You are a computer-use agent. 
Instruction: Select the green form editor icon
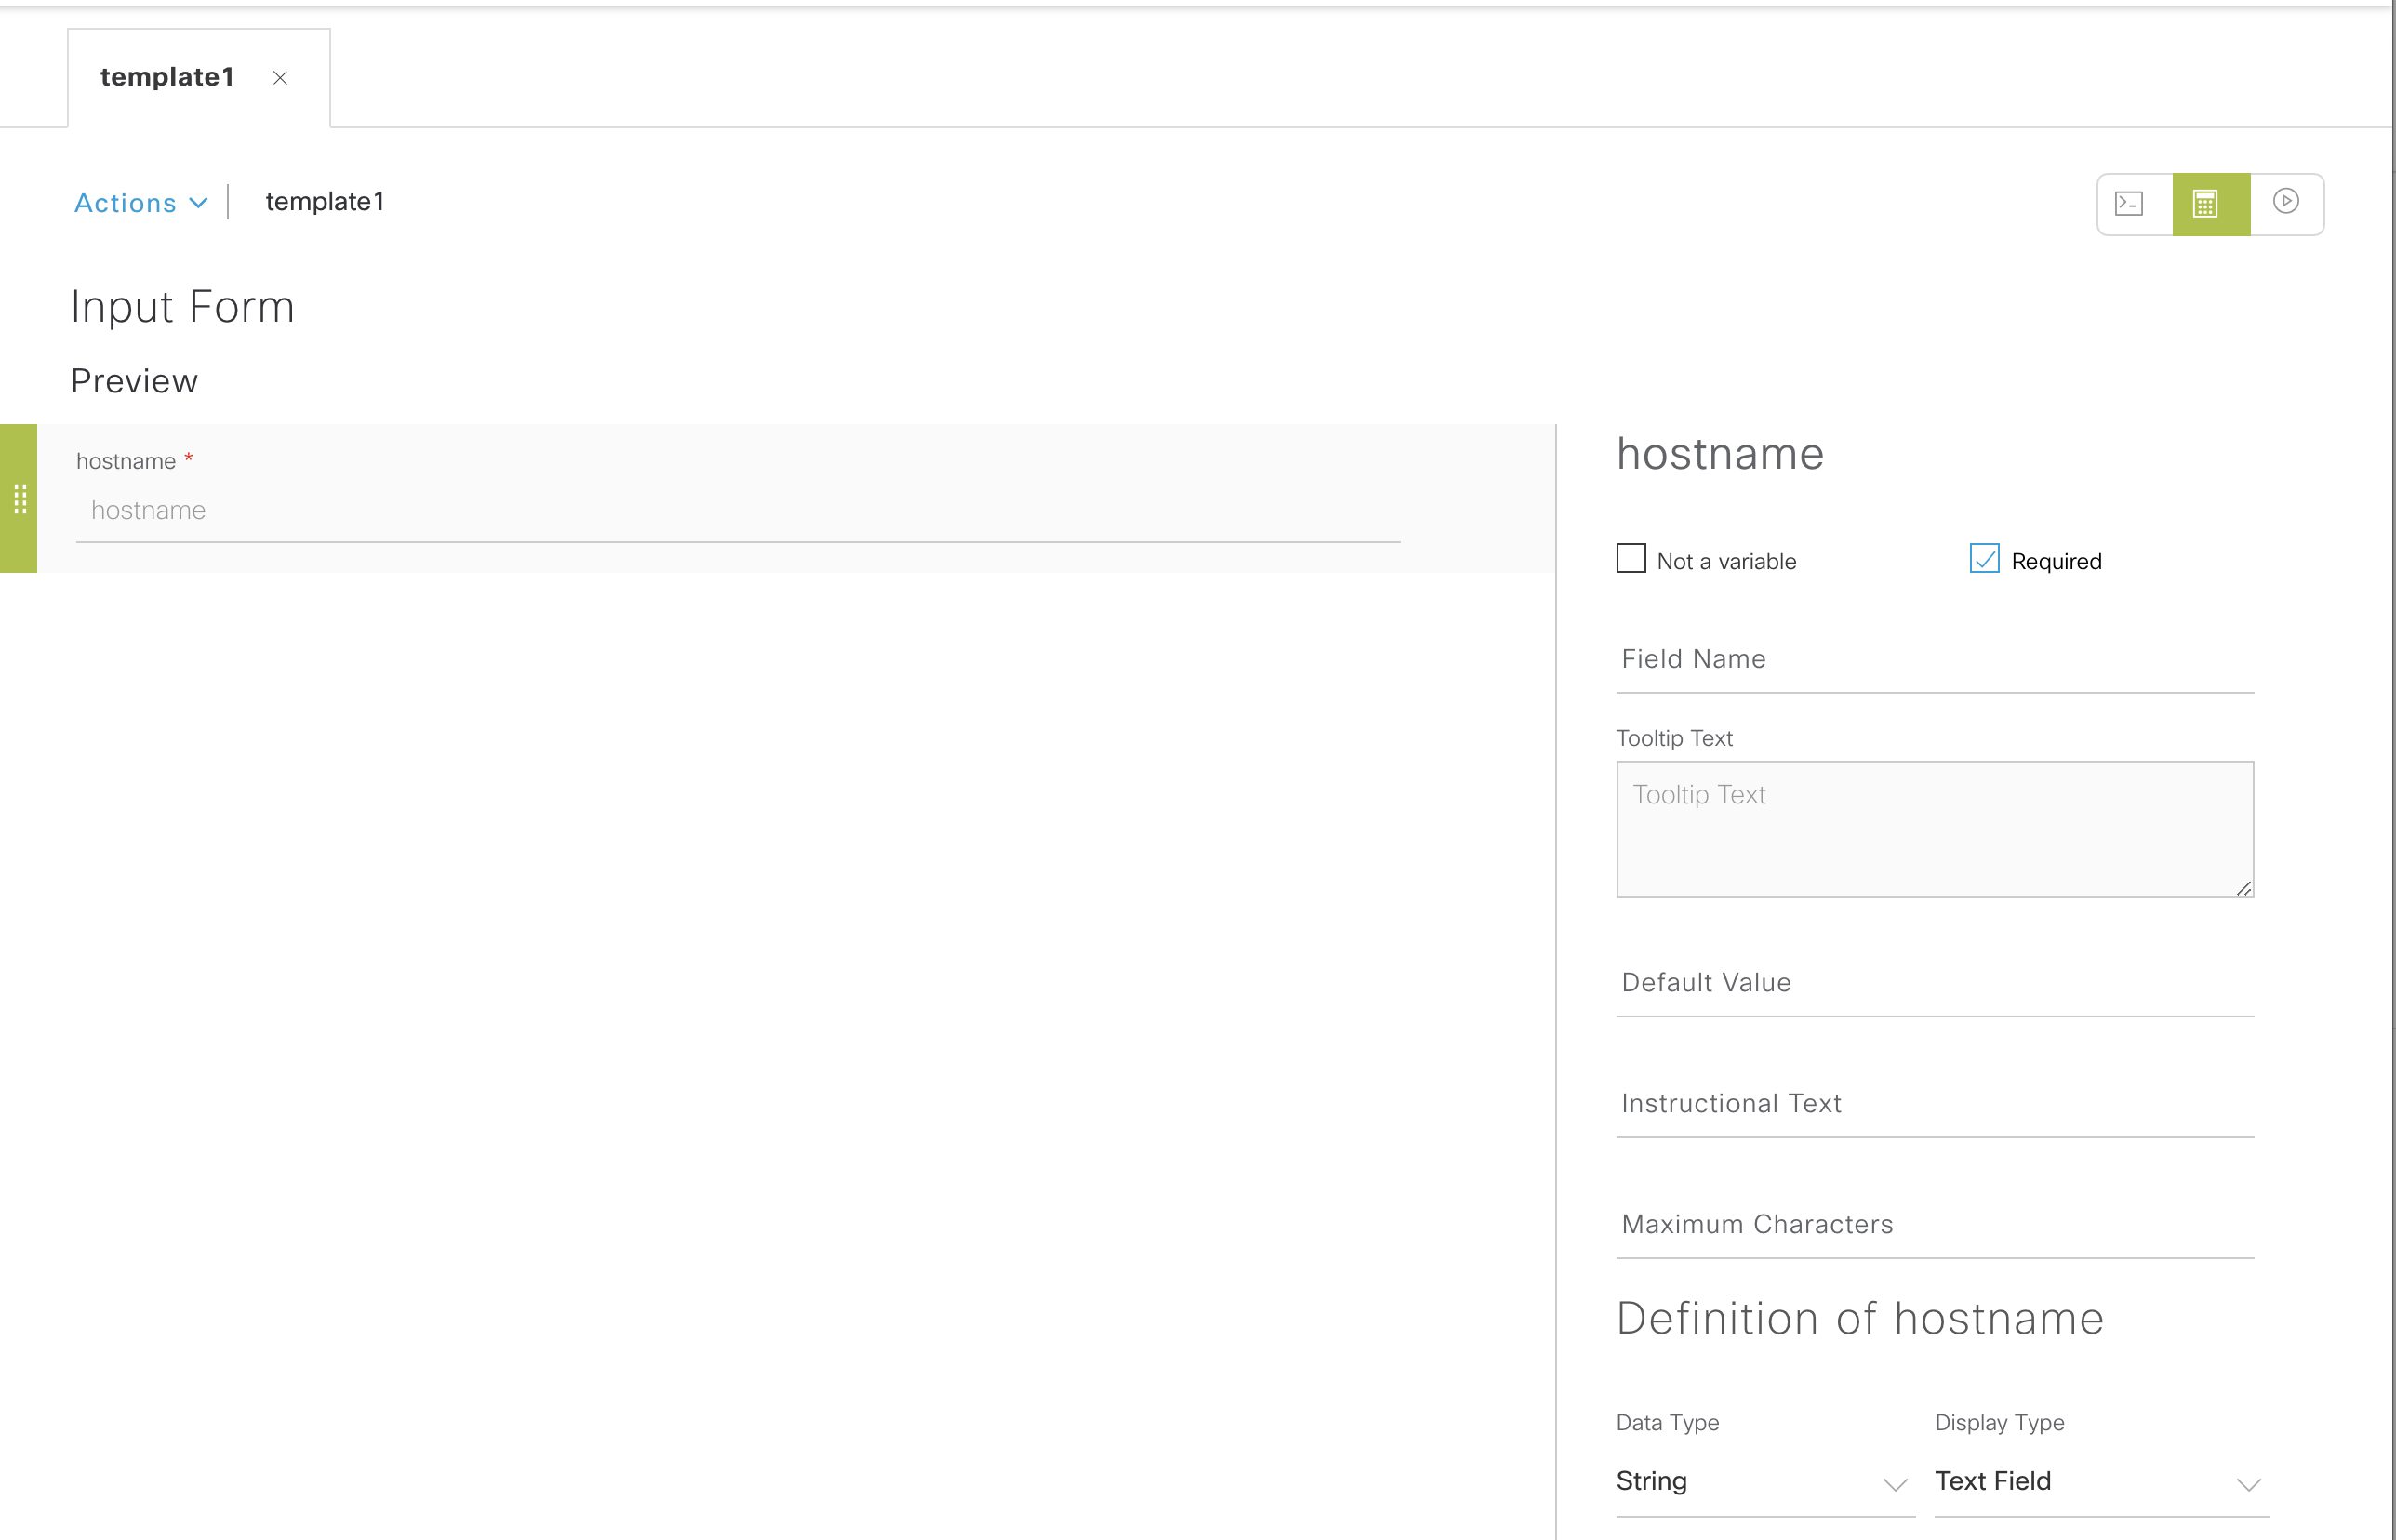2210,204
